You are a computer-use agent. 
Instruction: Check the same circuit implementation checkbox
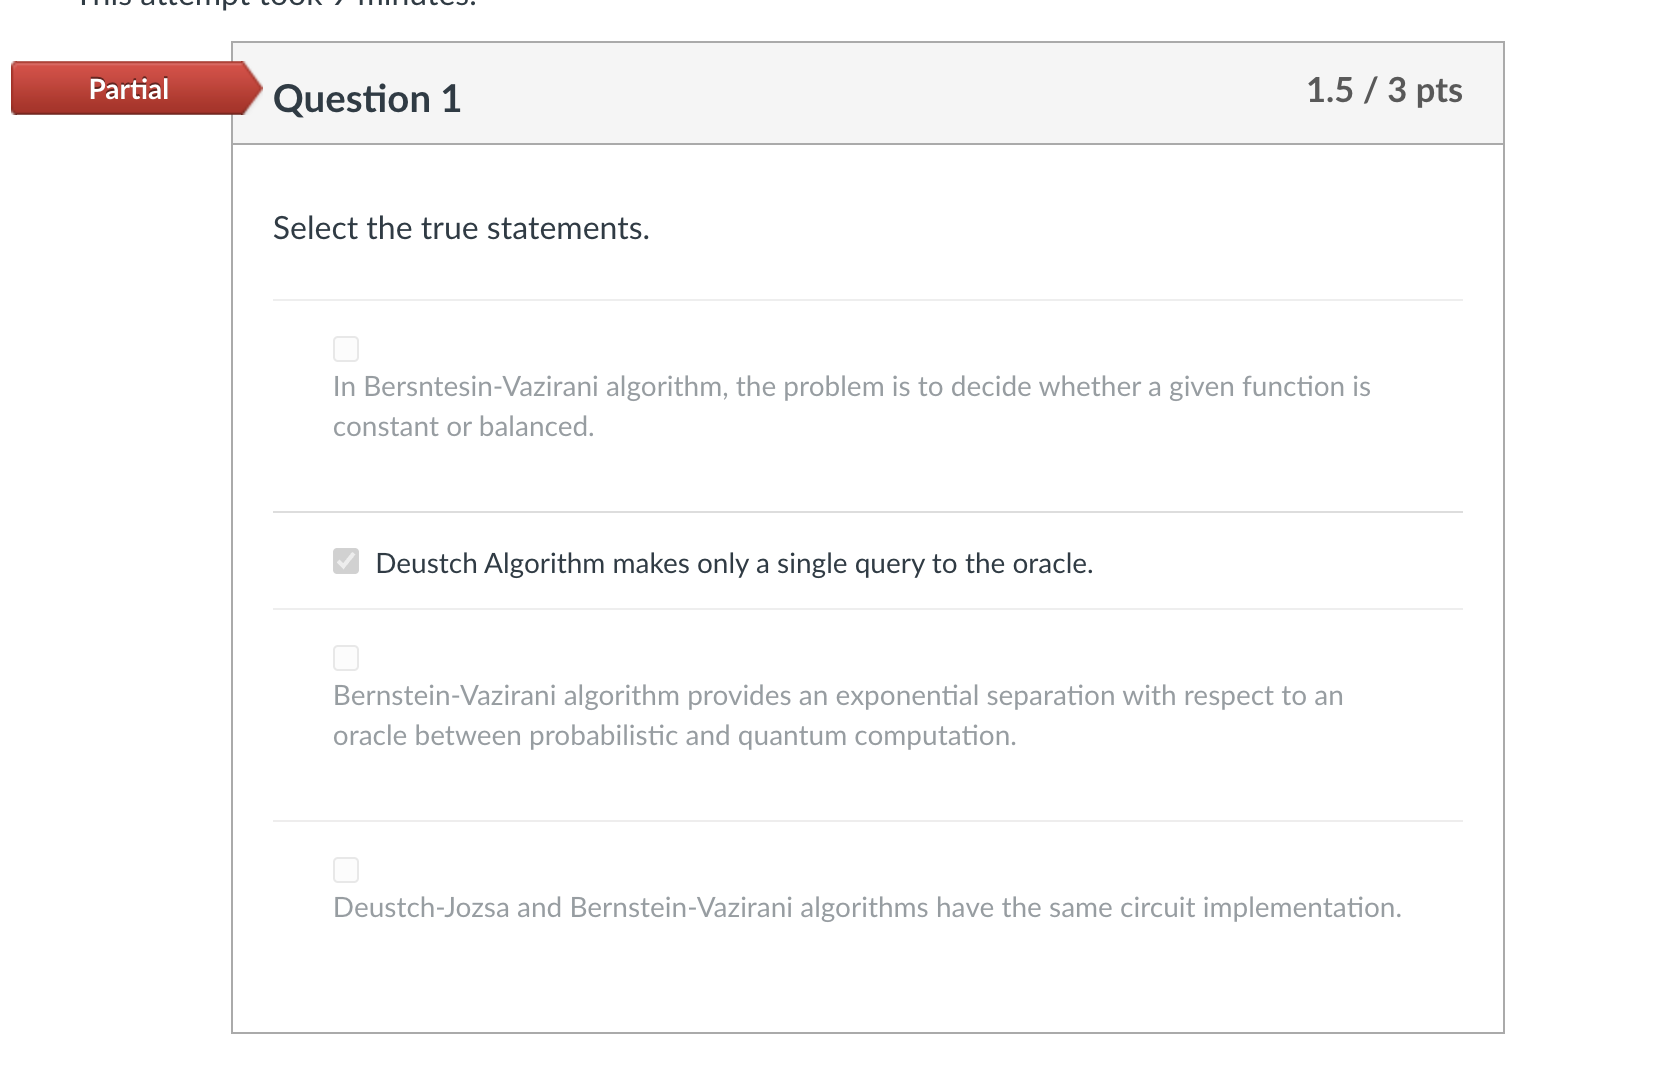tap(345, 869)
